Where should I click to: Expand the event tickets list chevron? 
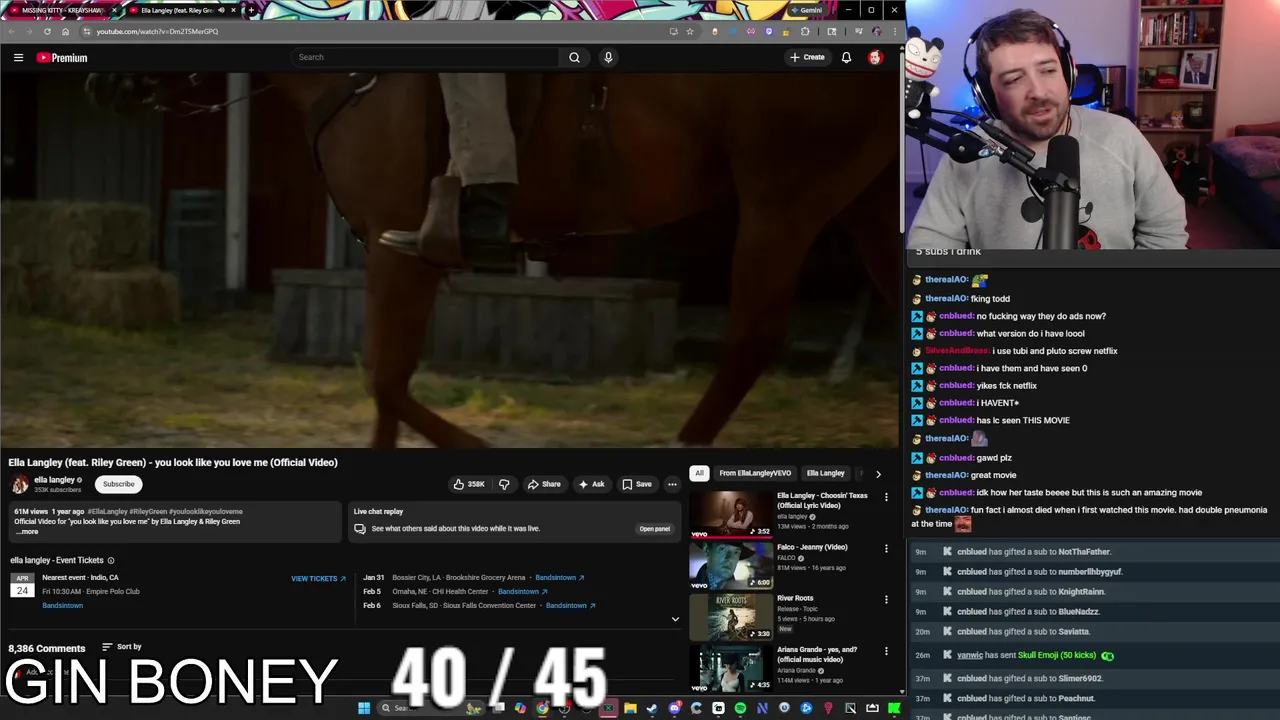point(675,619)
